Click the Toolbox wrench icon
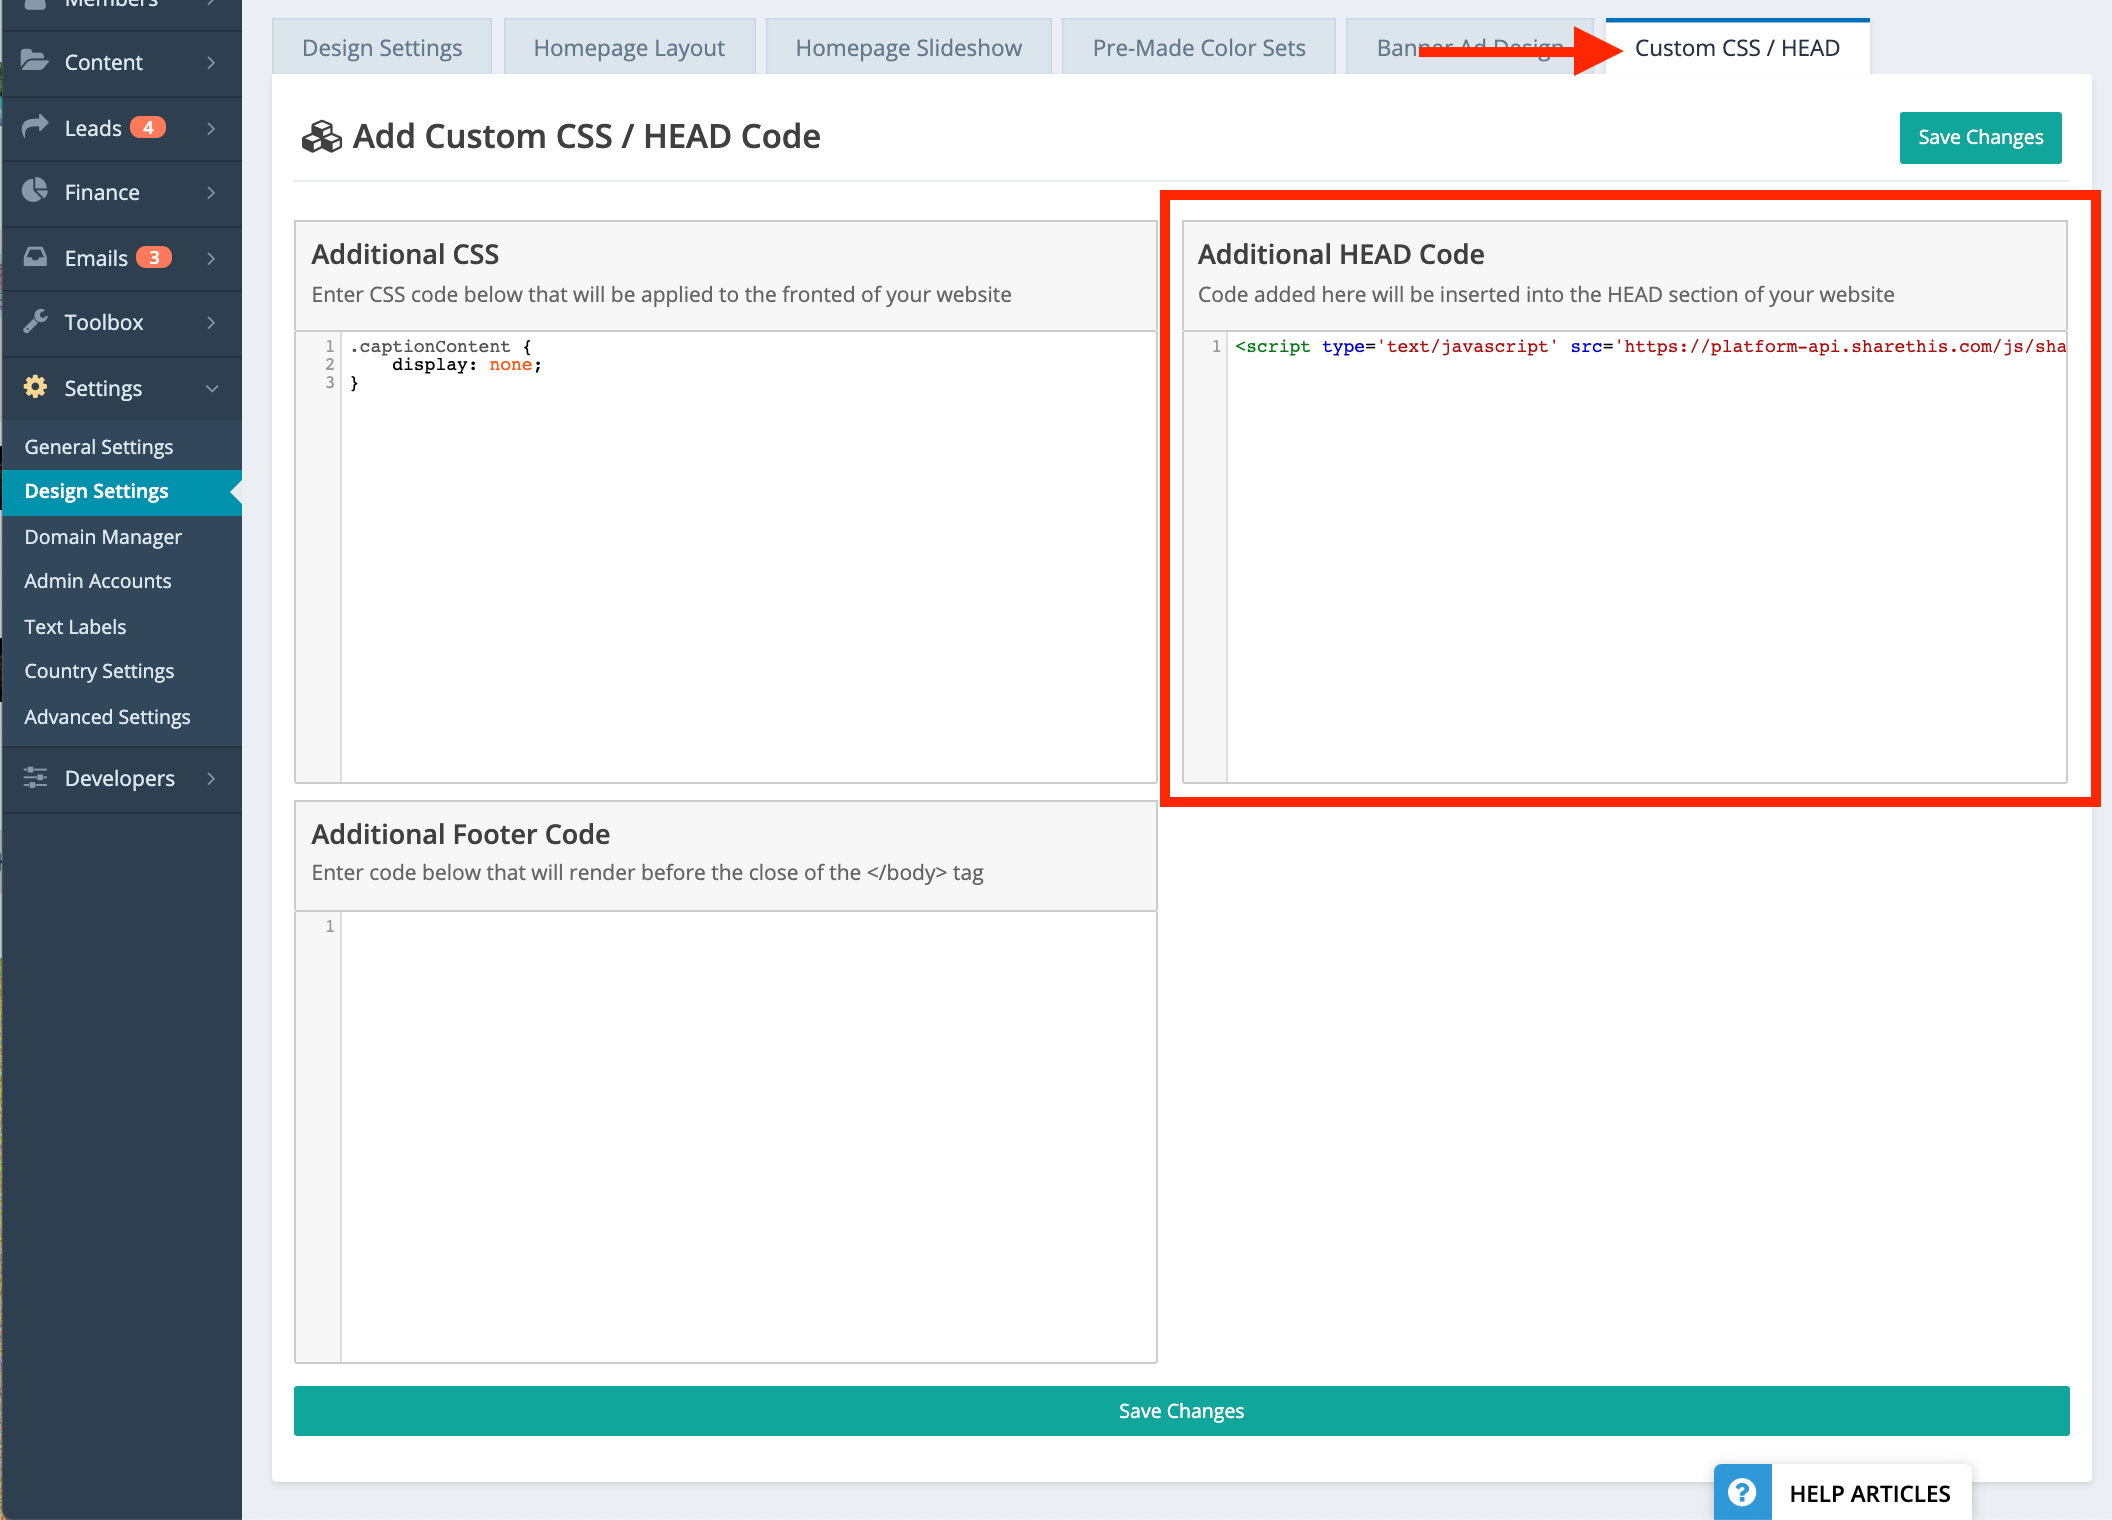2112x1520 pixels. click(36, 322)
